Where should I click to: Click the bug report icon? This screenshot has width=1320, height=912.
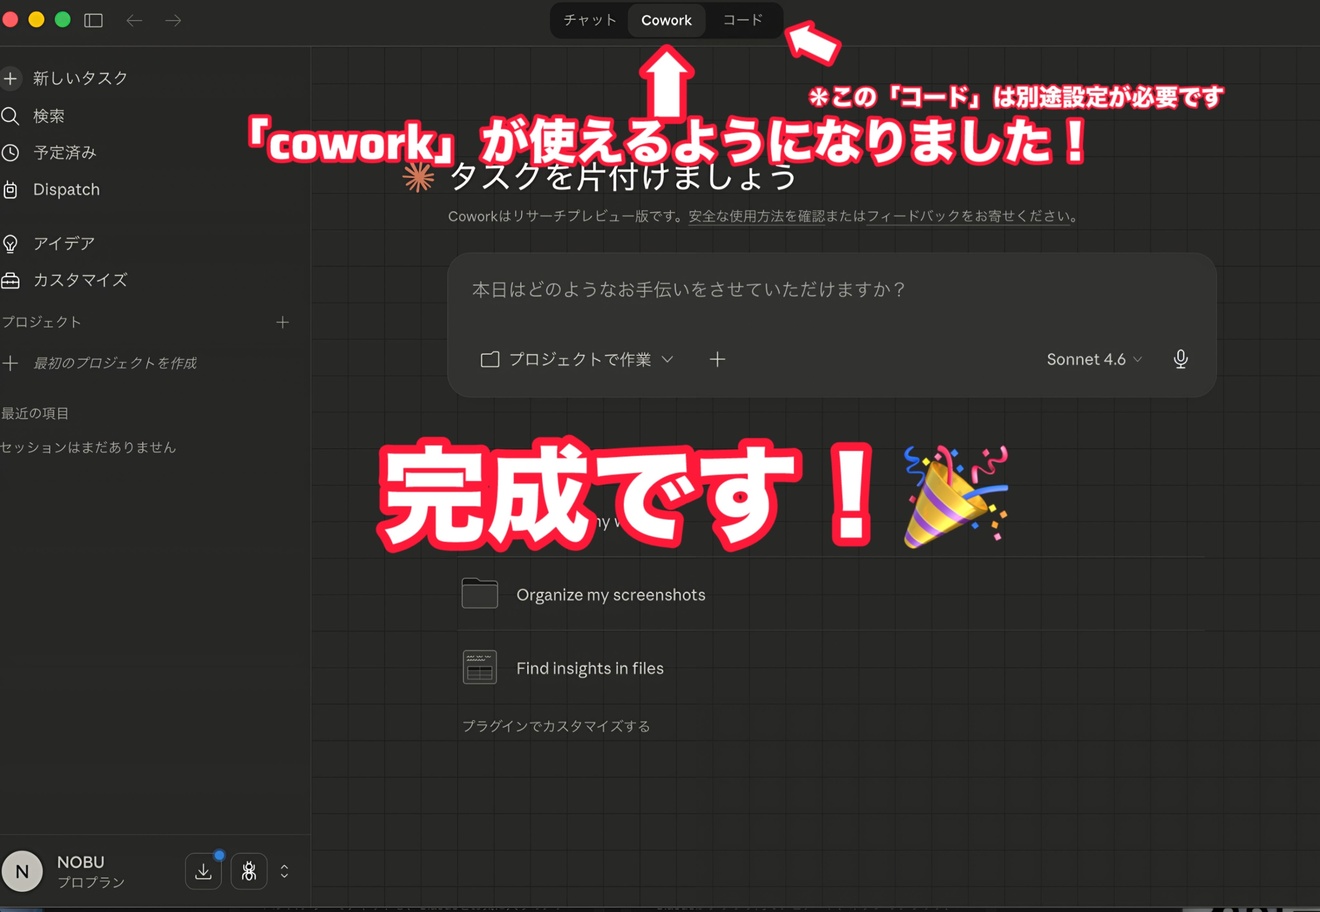(249, 871)
